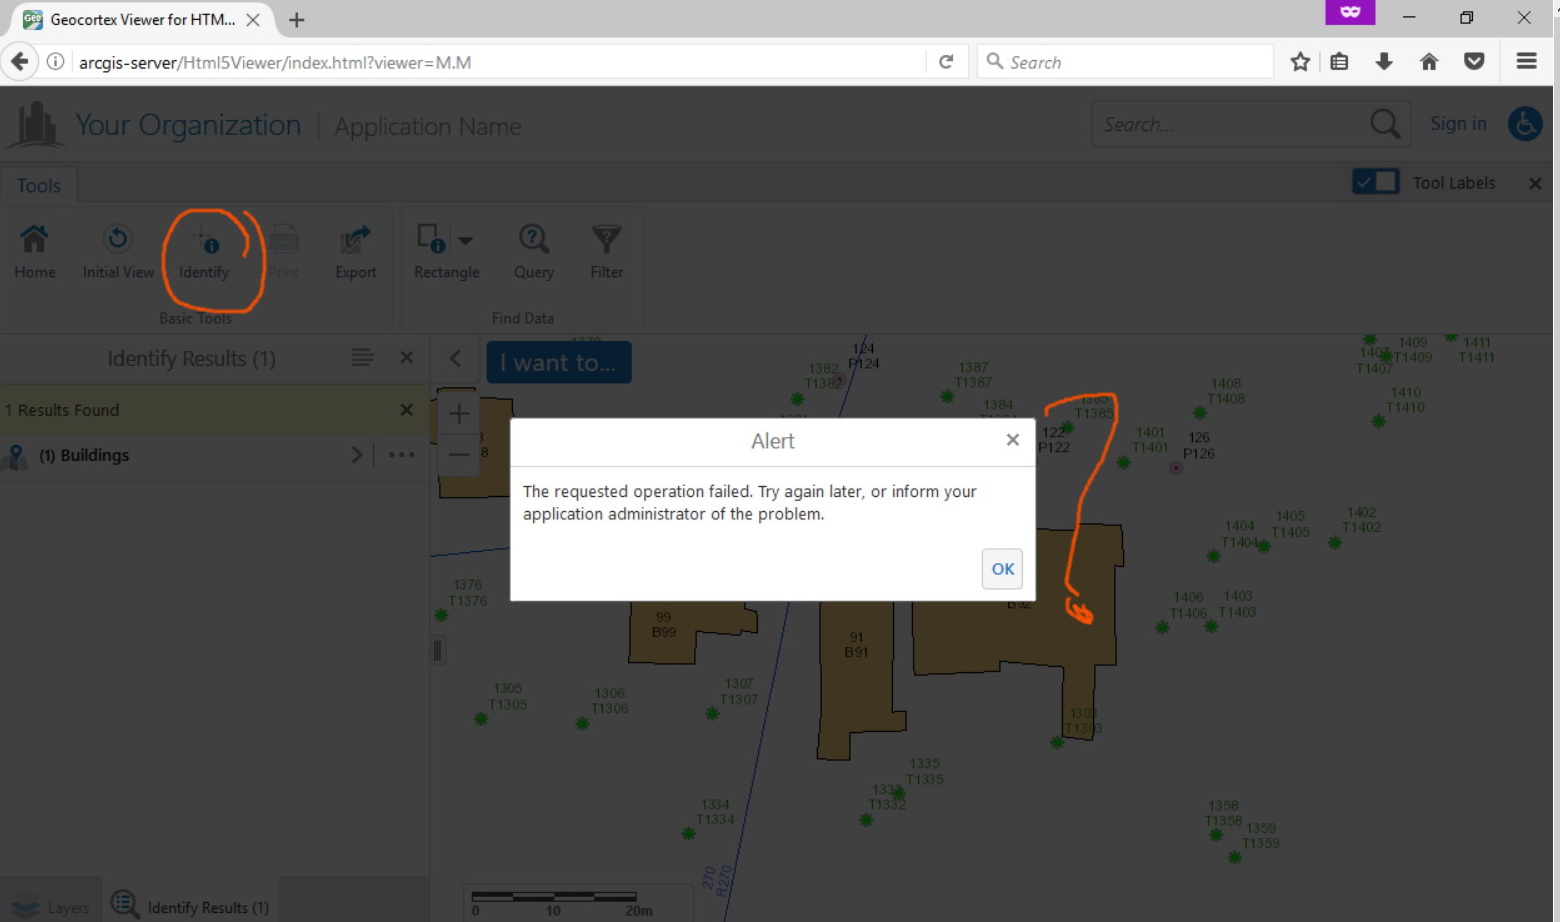Reload the browser page
This screenshot has width=1560, height=922.
[946, 62]
